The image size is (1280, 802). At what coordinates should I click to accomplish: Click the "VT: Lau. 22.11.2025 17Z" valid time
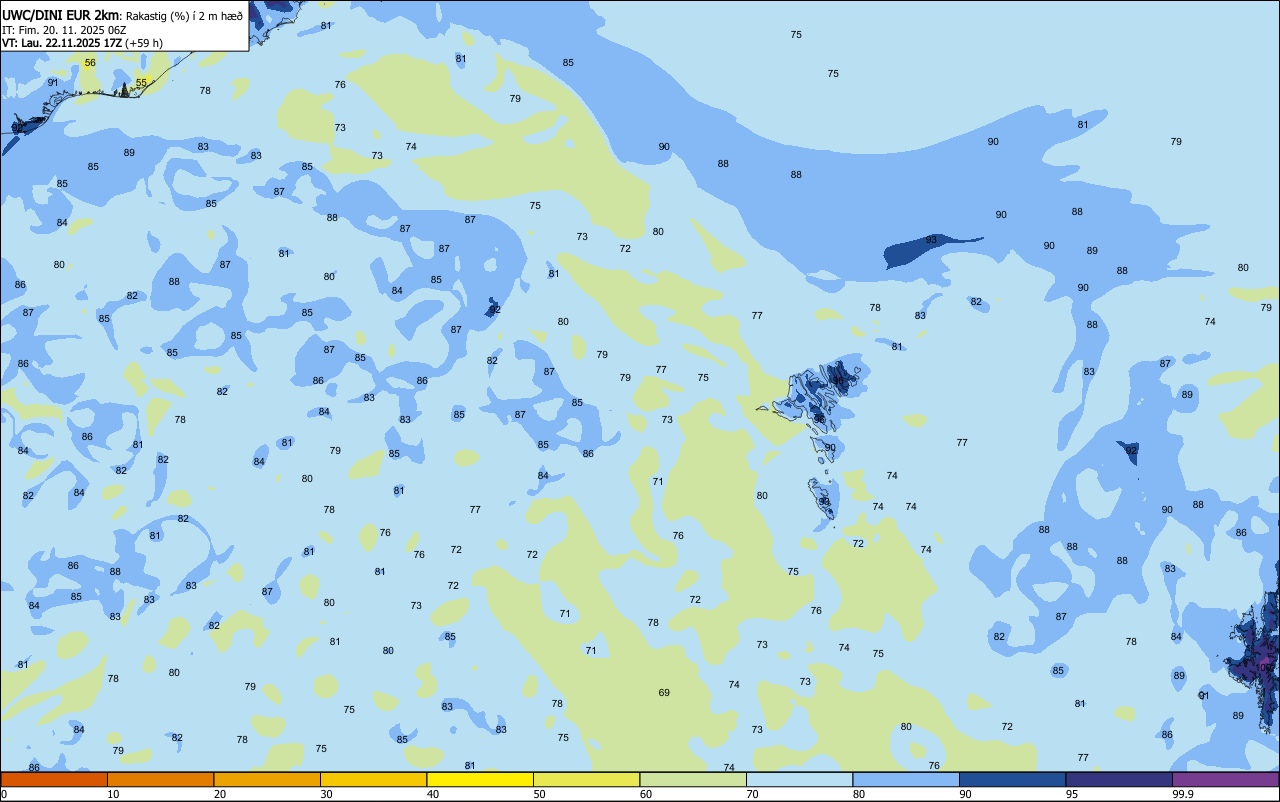click(x=62, y=43)
